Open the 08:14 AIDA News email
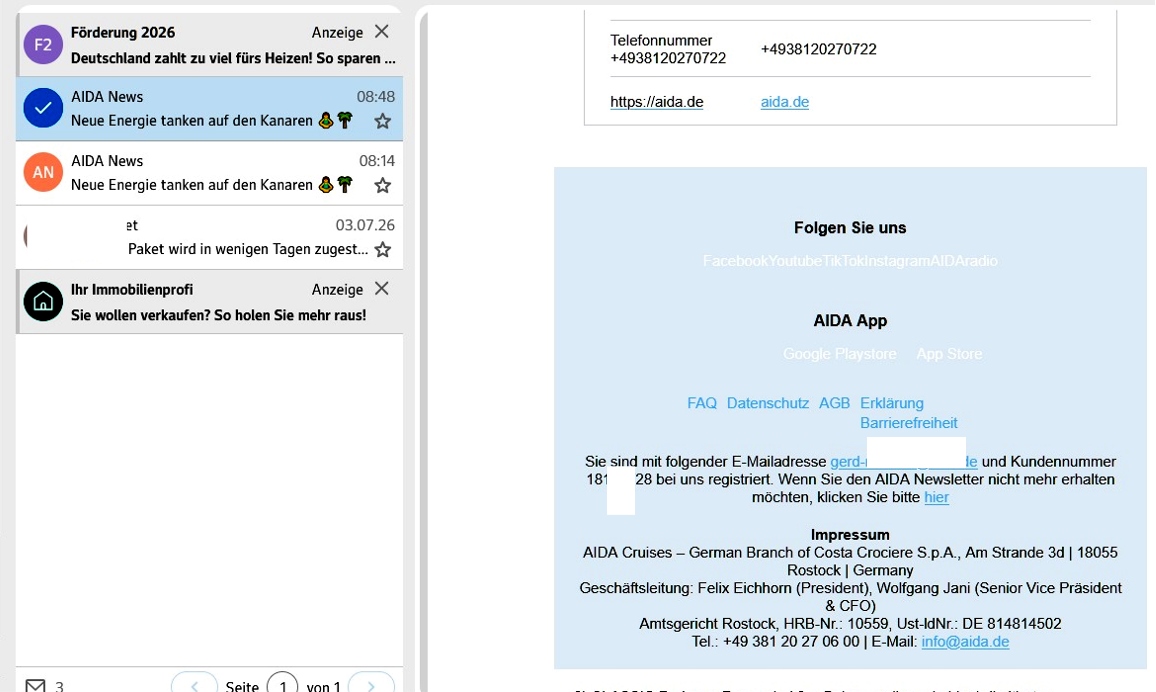The width and height of the screenshot is (1156, 692). [x=209, y=172]
